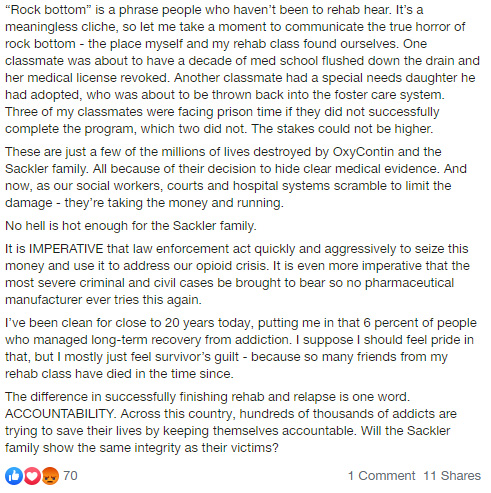The height and width of the screenshot is (493, 491).
Task: Click the red heart Love reaction icon
Action: click(x=32, y=476)
